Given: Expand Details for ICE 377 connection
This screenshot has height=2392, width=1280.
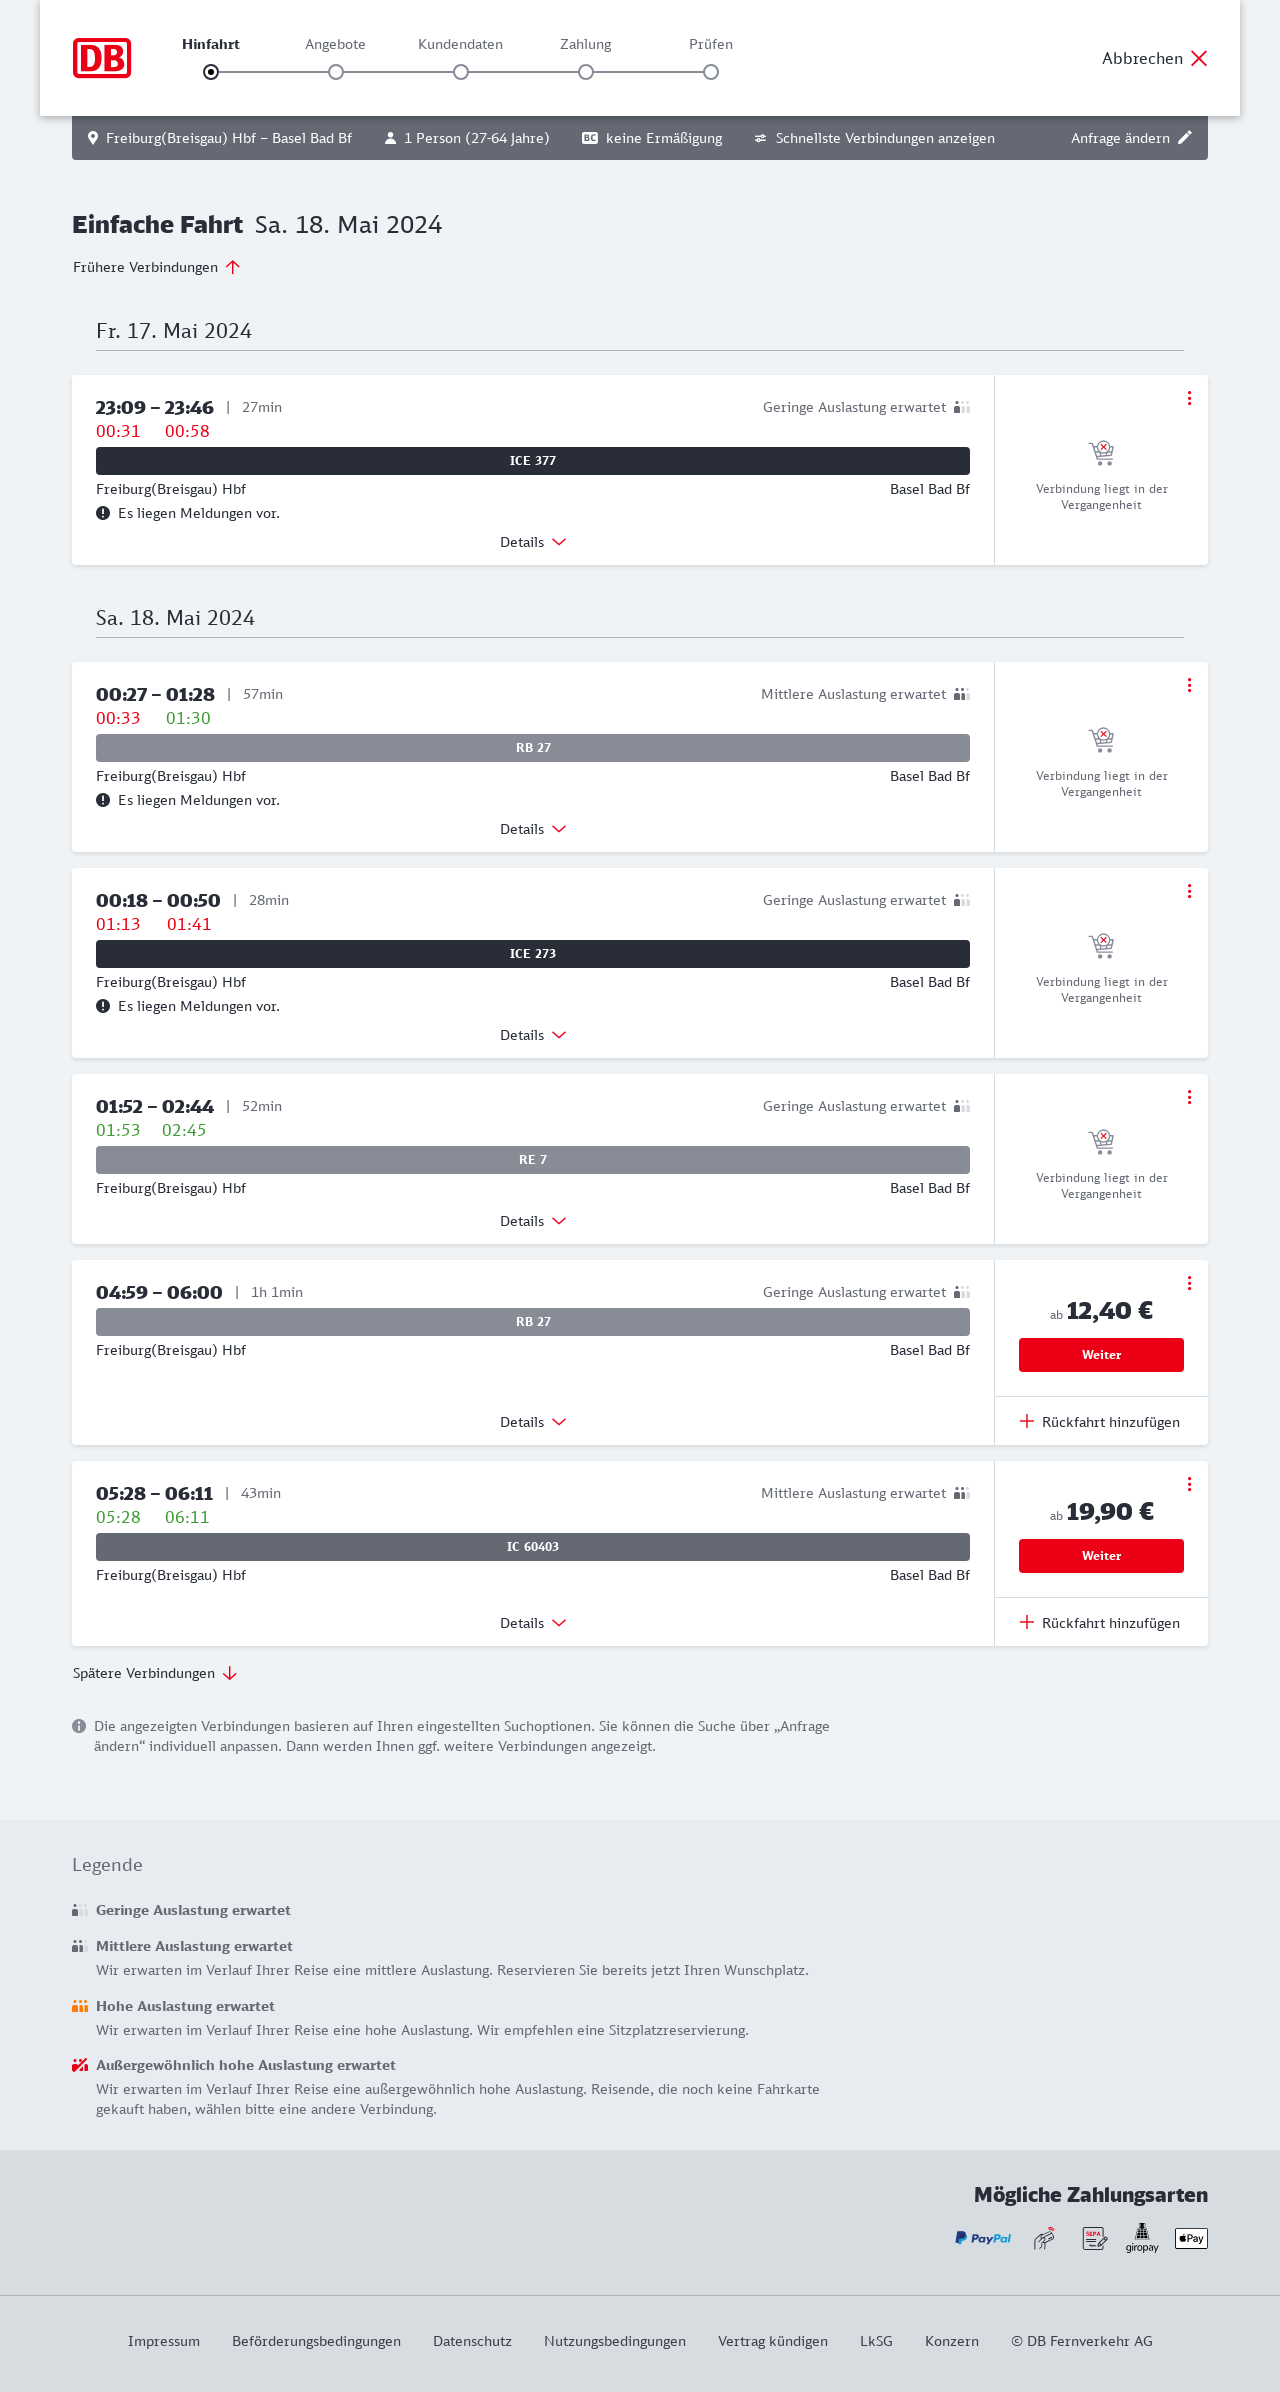Looking at the screenshot, I should tap(533, 542).
